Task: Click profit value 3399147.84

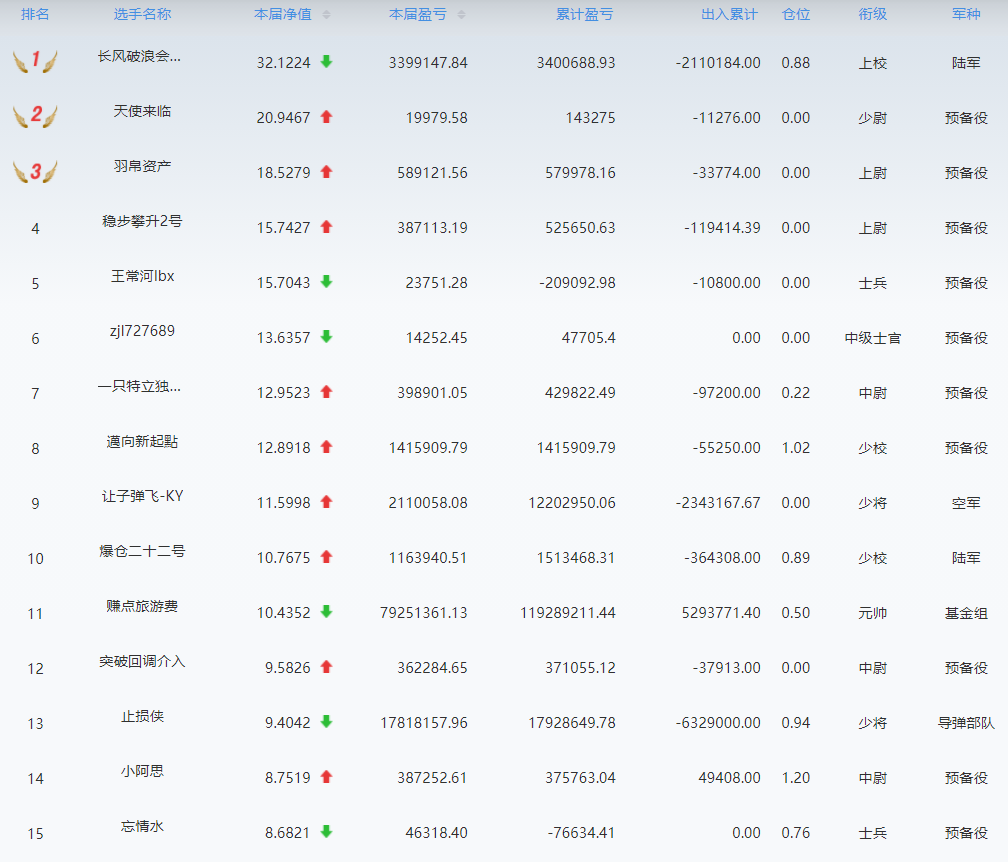Action: coord(428,63)
